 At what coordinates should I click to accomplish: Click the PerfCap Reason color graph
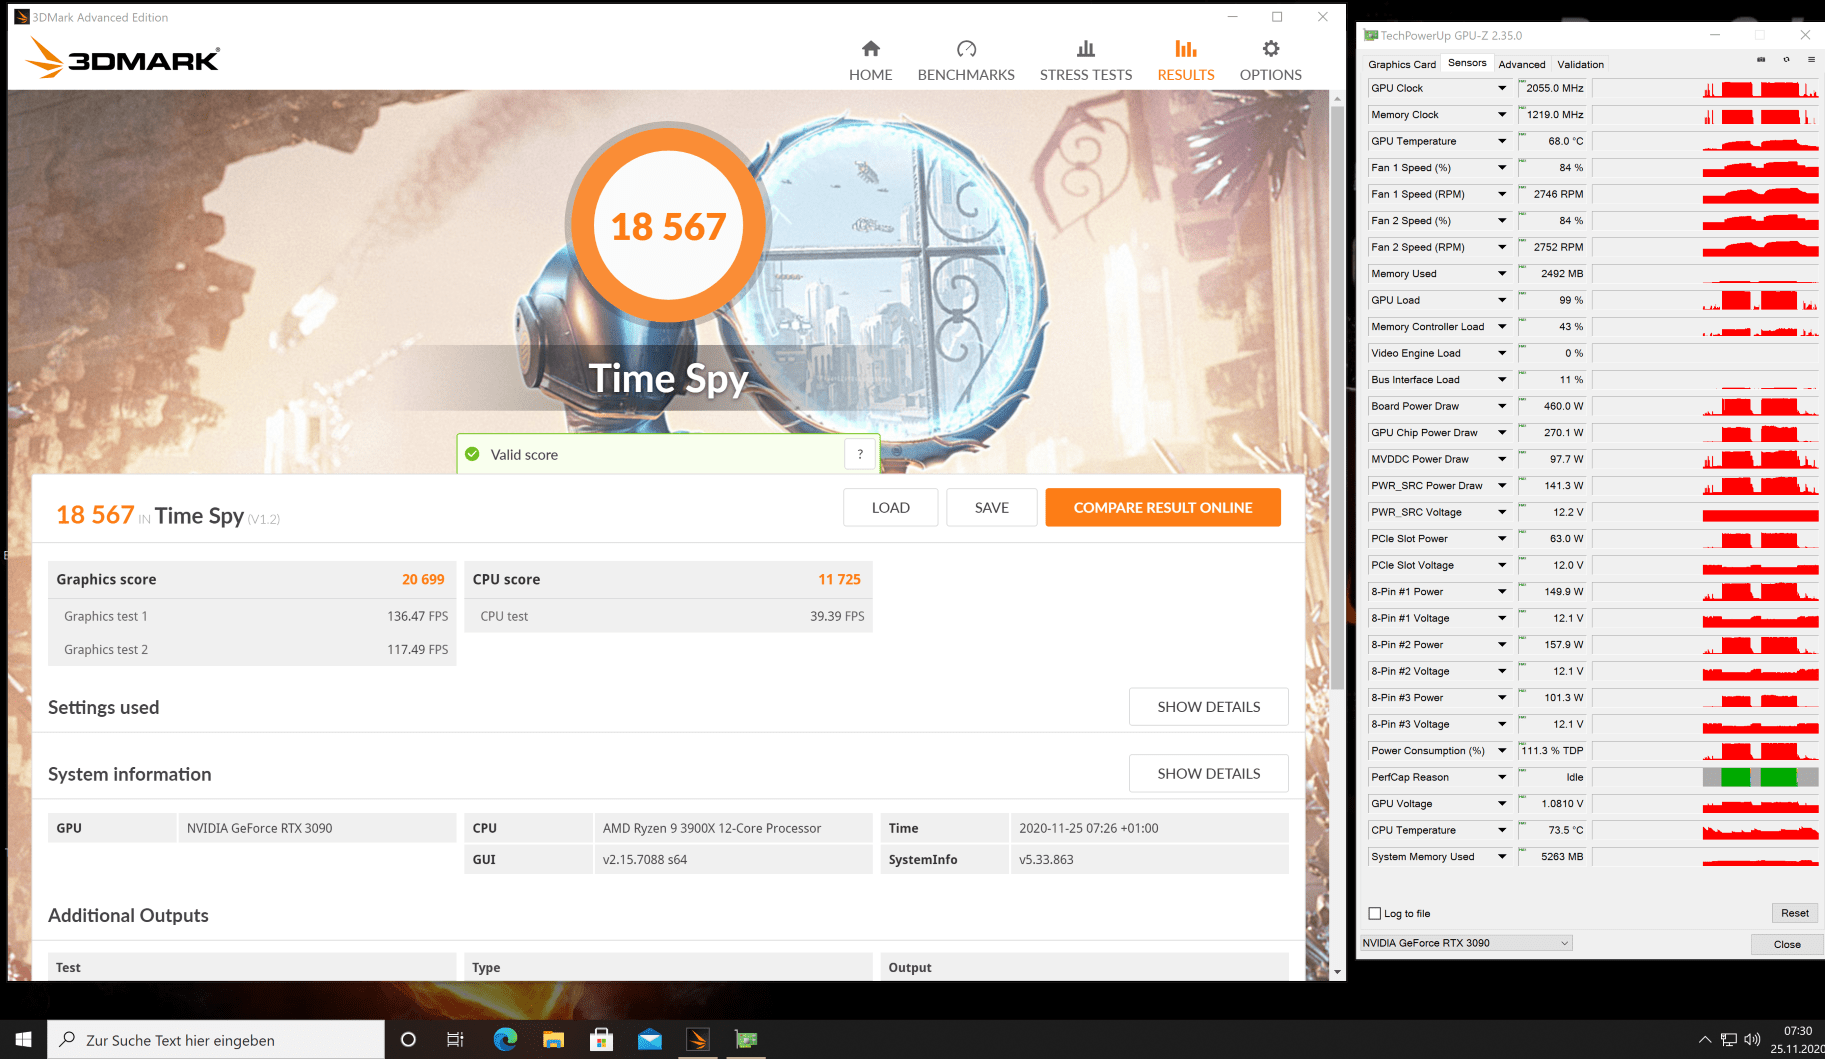1760,777
